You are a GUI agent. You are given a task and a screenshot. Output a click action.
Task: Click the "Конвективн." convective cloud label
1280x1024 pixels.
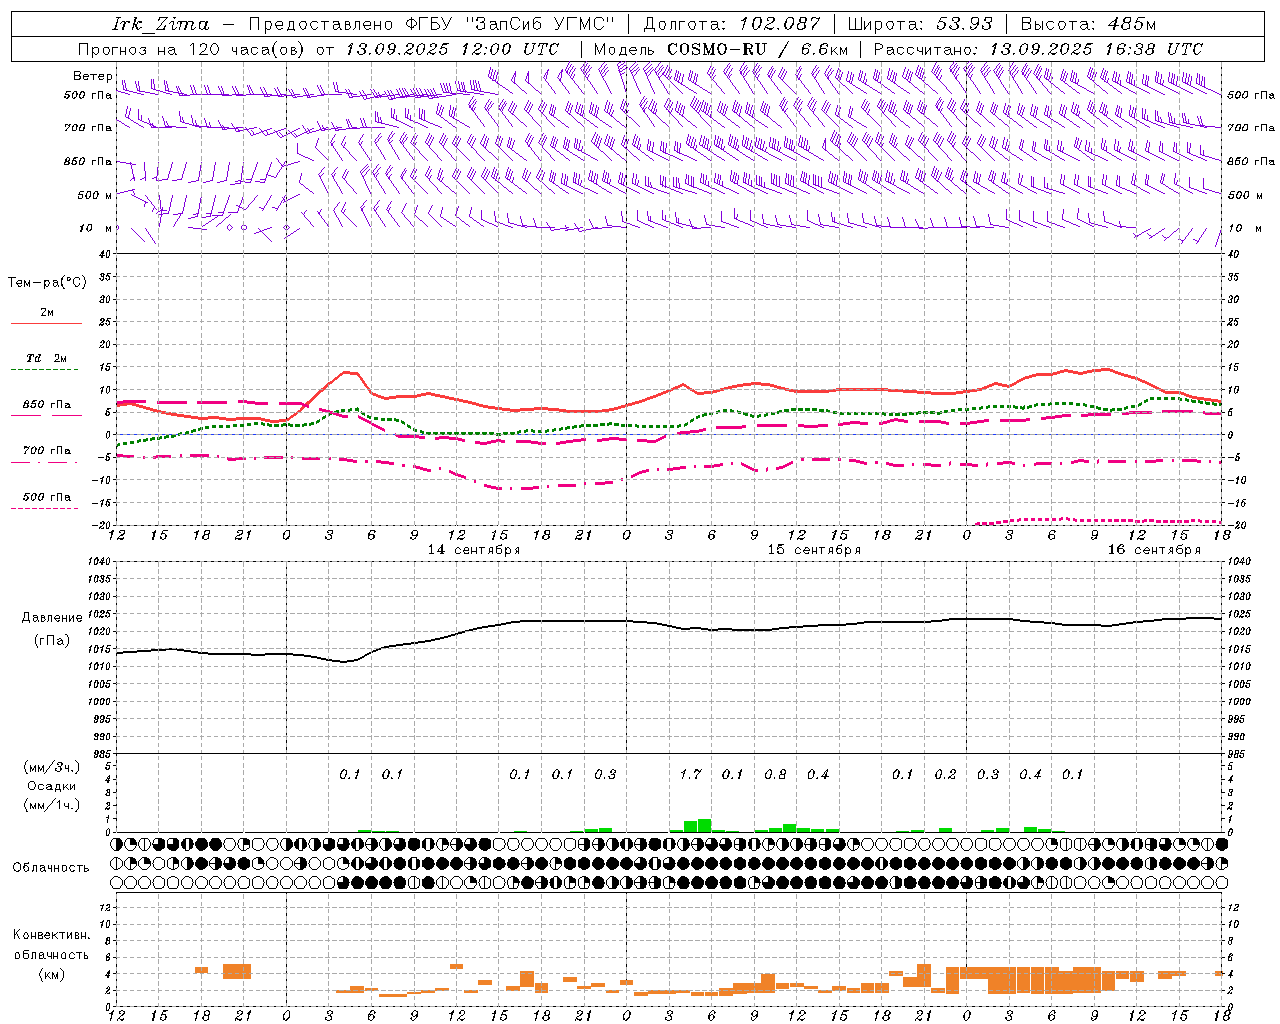tap(51, 935)
